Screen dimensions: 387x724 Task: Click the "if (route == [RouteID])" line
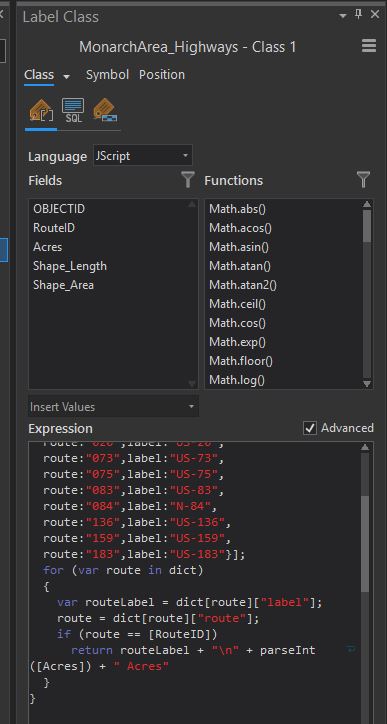coord(137,634)
